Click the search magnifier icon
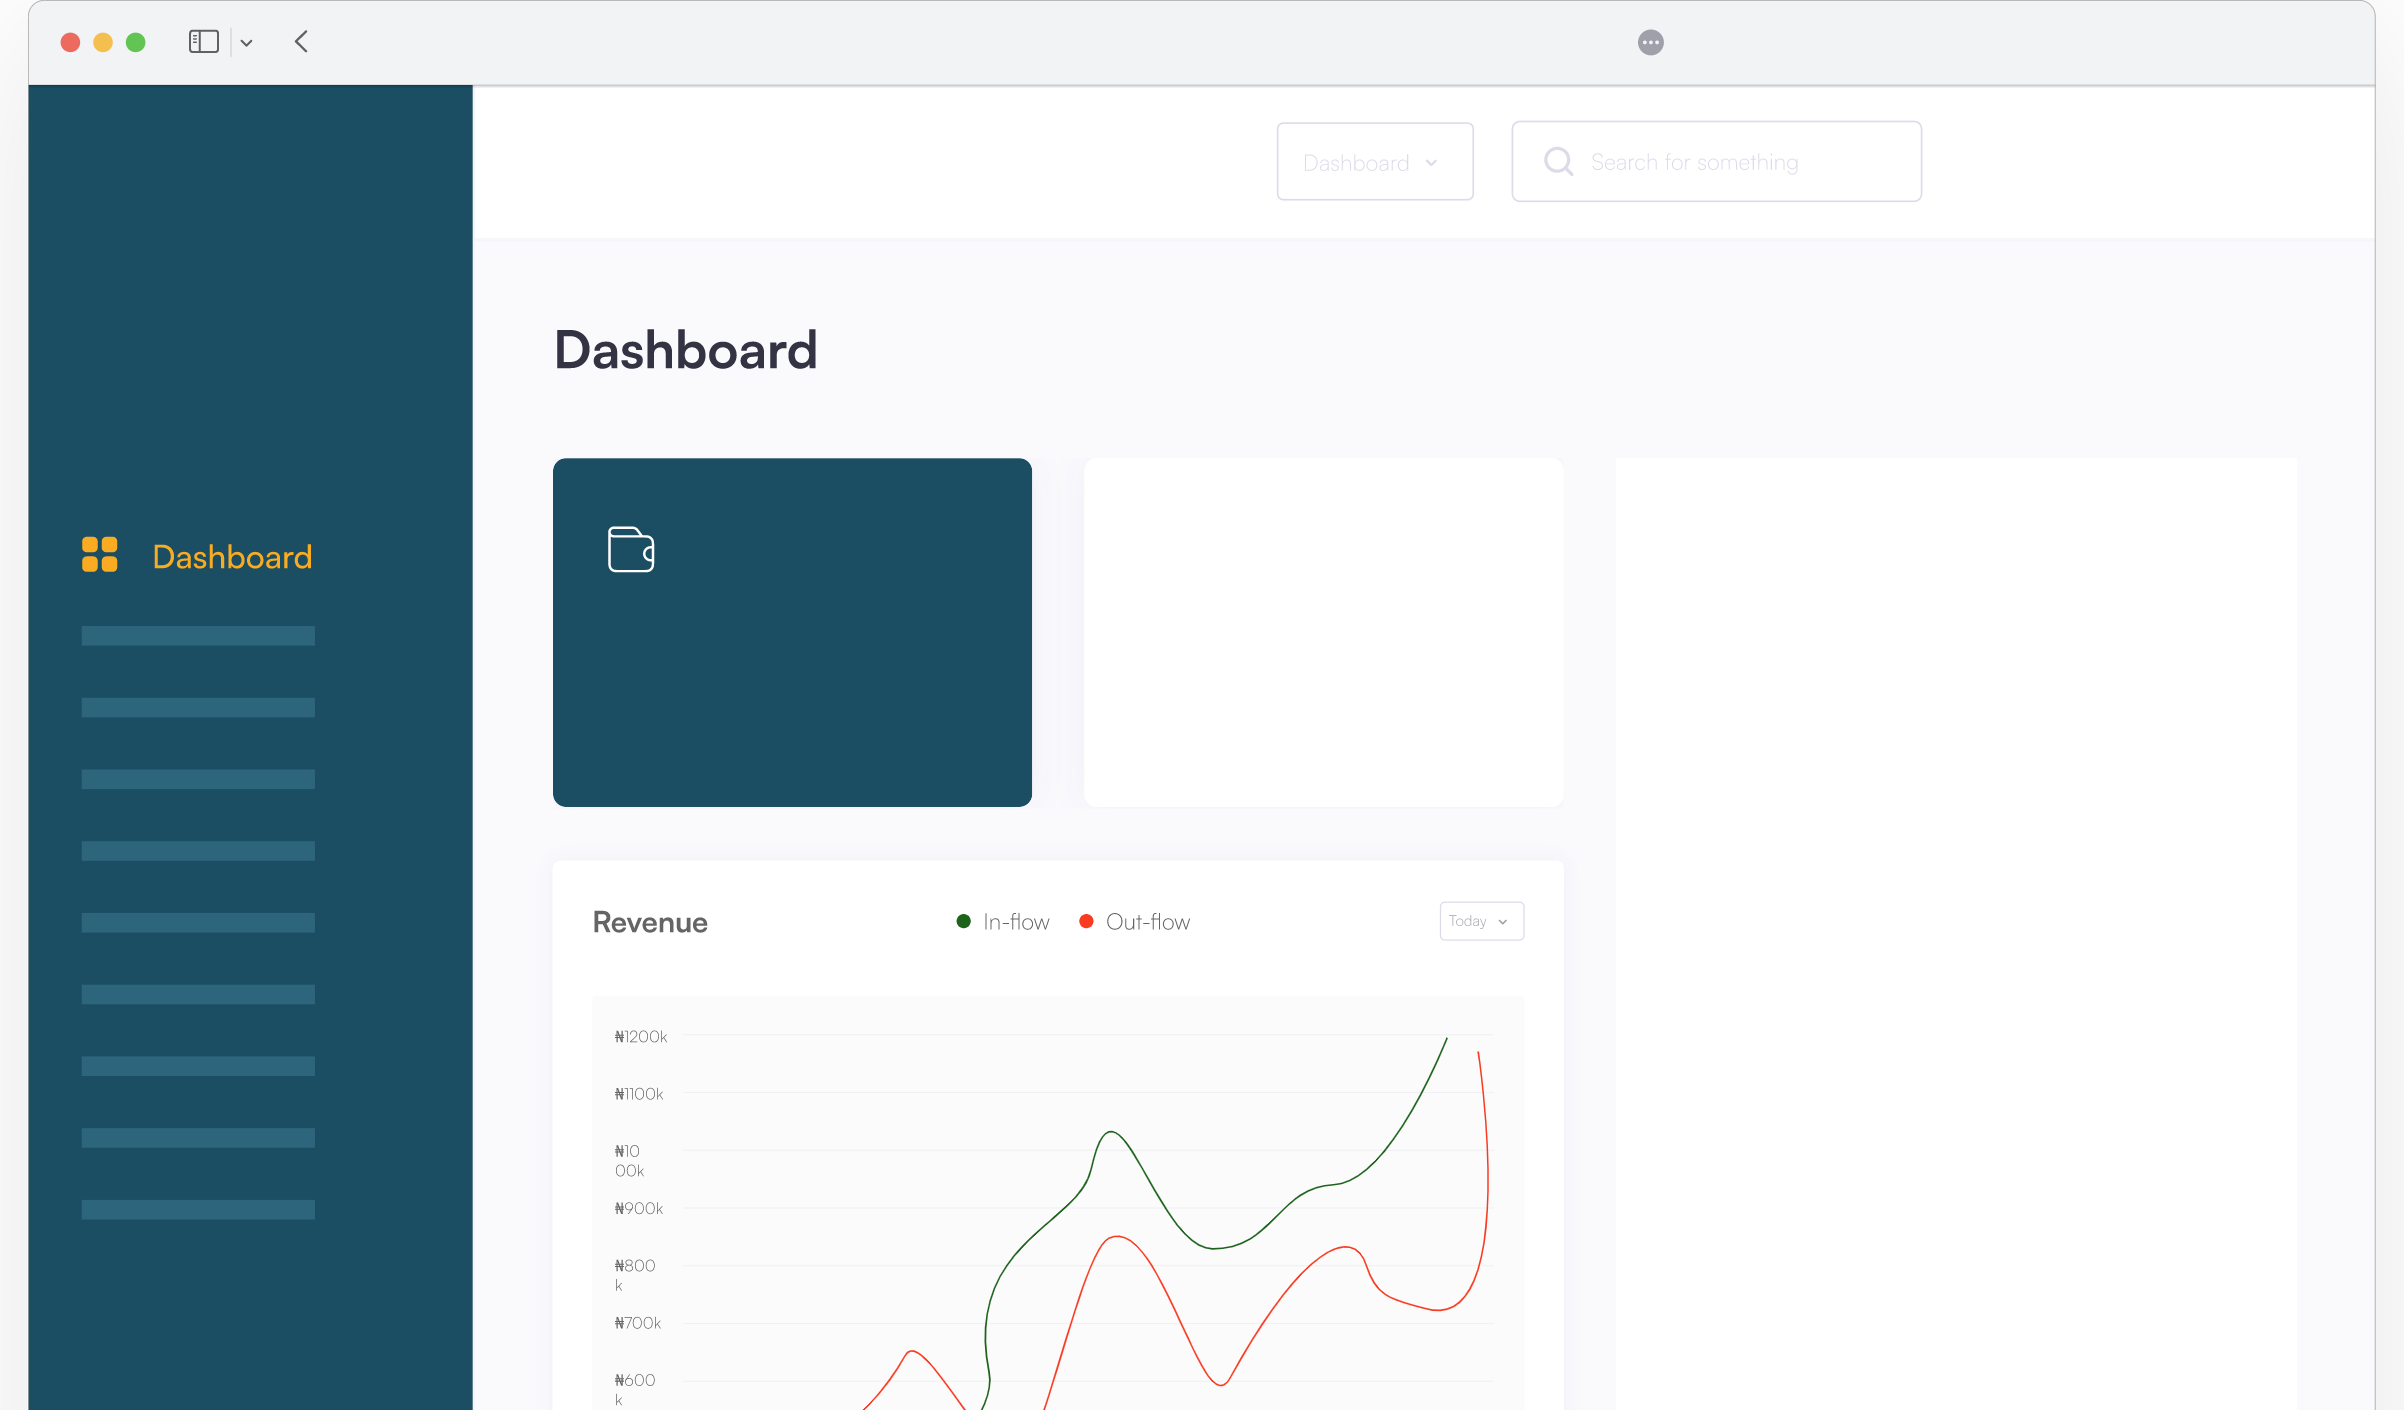 1558,162
